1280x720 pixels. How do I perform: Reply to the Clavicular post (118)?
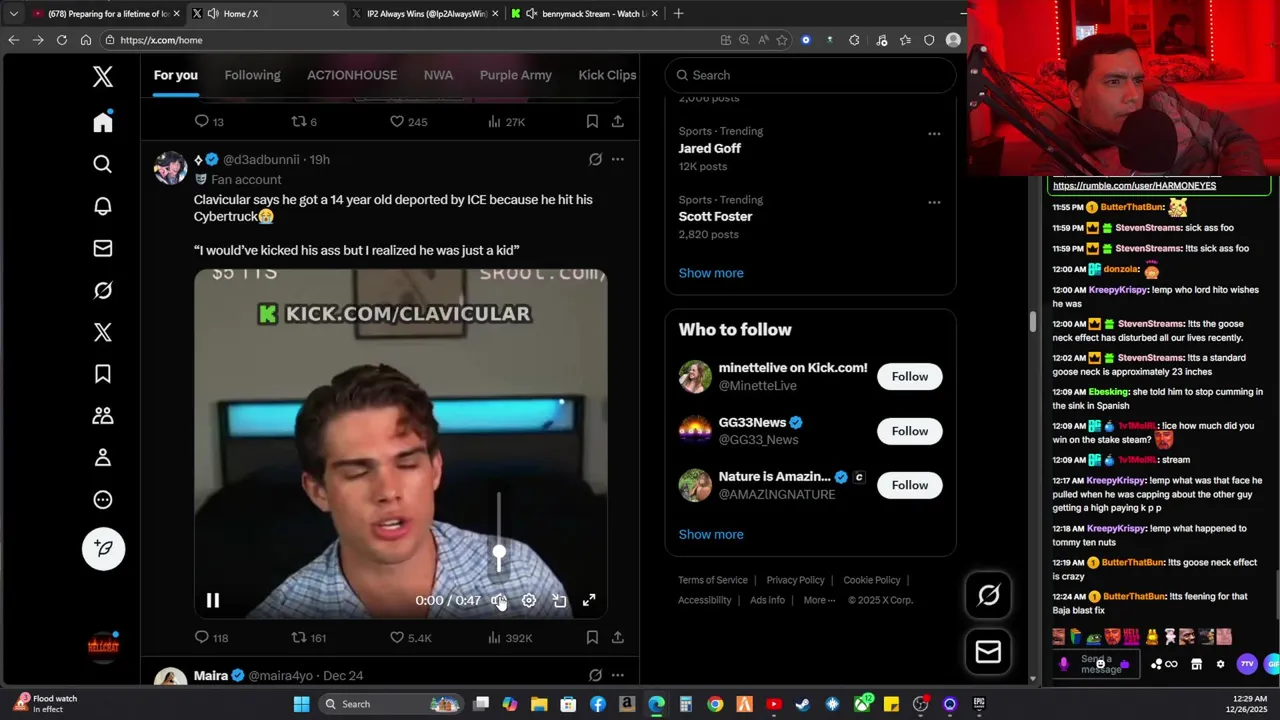click(x=211, y=638)
